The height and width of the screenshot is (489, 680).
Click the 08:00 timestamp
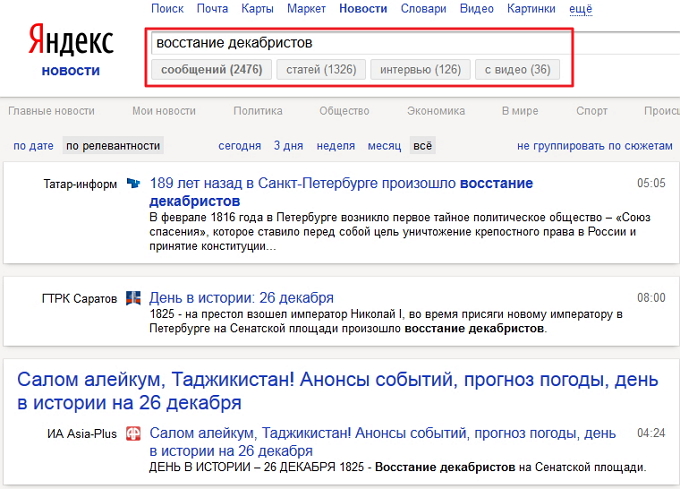(x=651, y=298)
